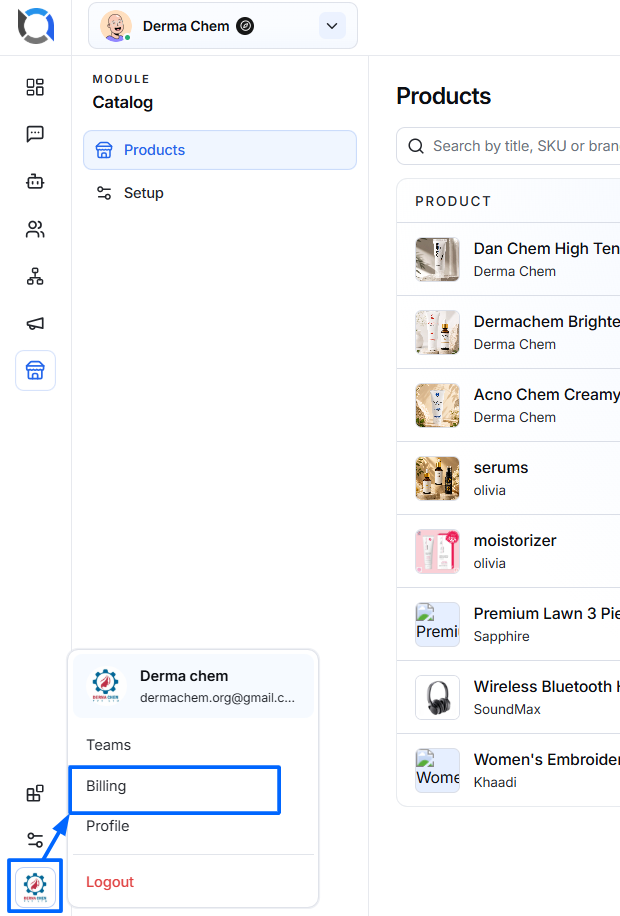
Task: Click the Acno Chem Creamy thumbnail
Action: coord(437,405)
